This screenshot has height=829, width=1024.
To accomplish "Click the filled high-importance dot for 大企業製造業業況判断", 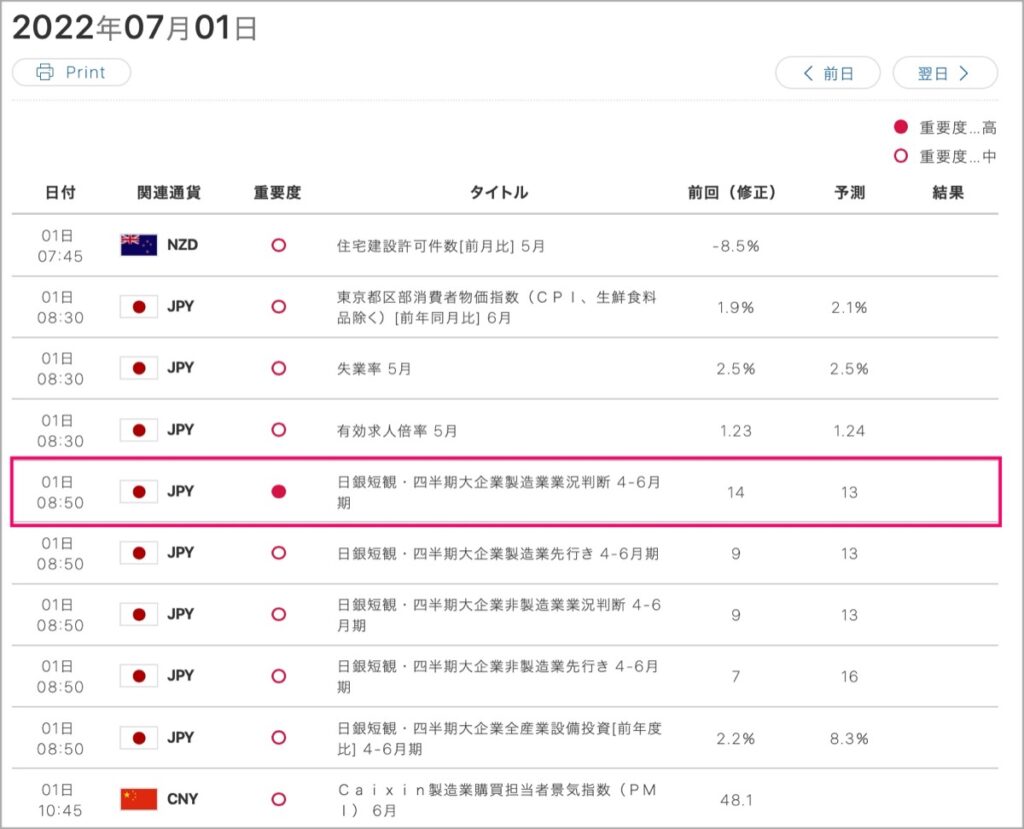I will 279,491.
